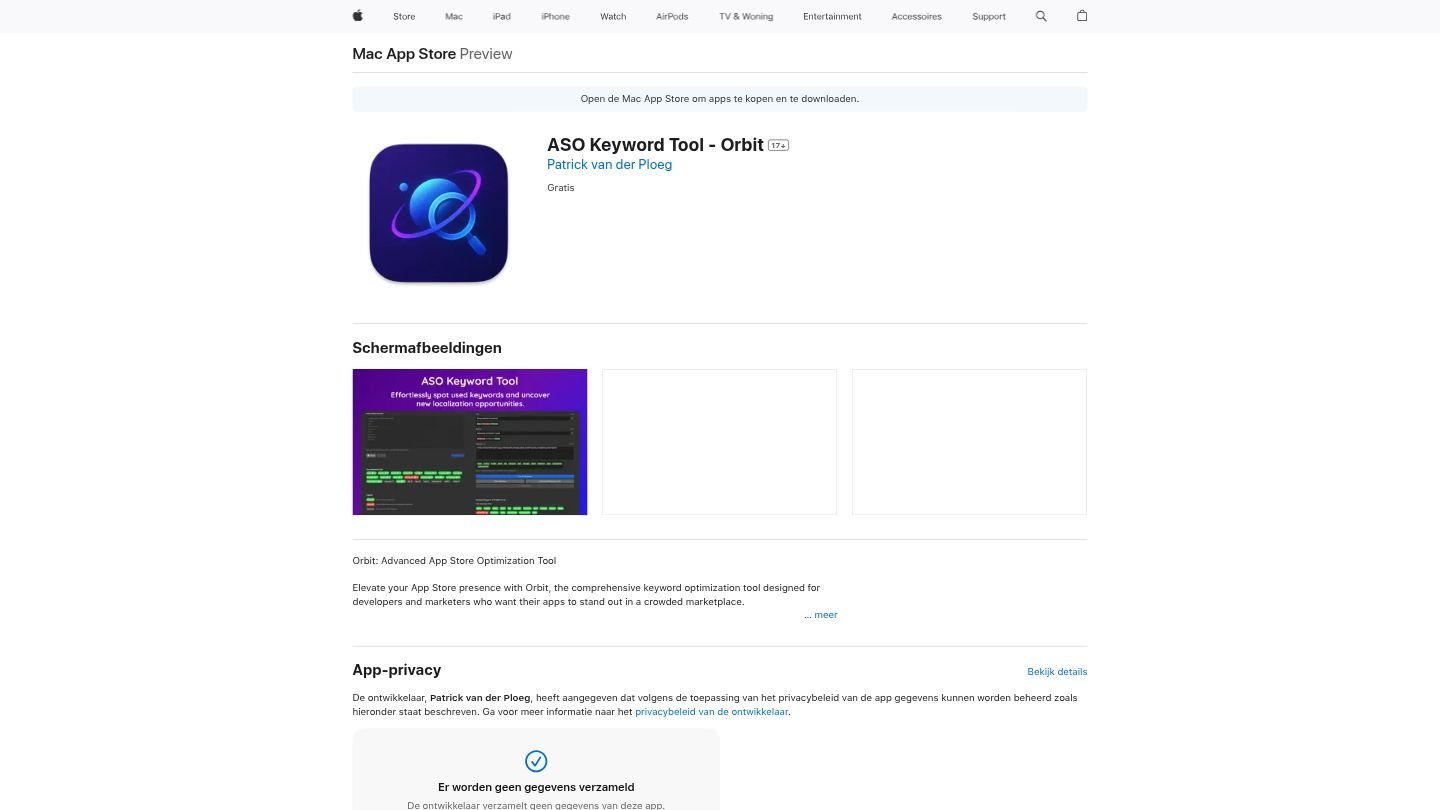1440x810 pixels.
Task: Open the Store menu
Action: click(x=404, y=16)
